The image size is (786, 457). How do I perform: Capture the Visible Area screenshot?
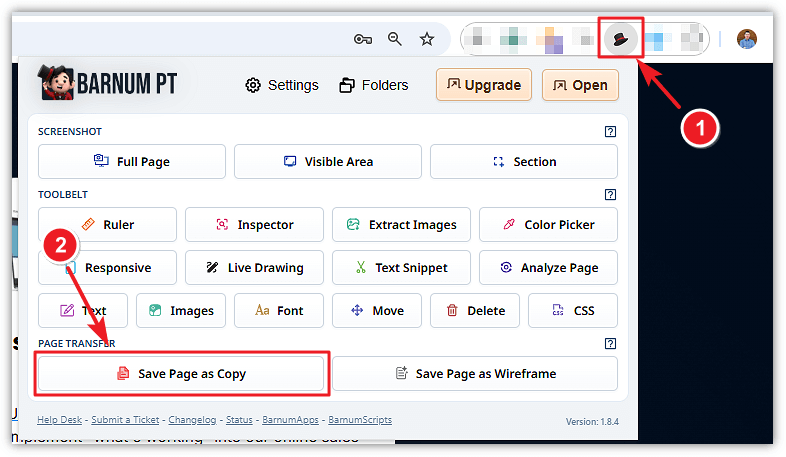pos(328,161)
